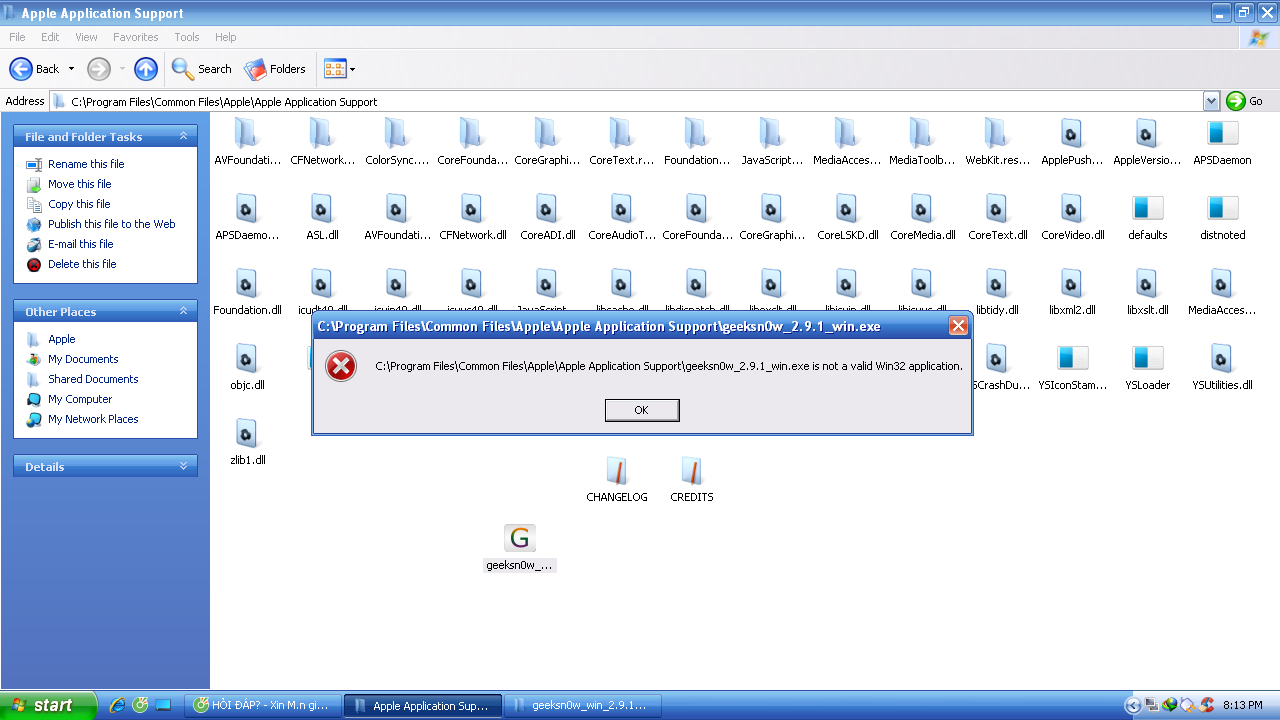Screen dimensions: 1280x720
Task: Select the objc.dll file icon
Action: click(x=246, y=358)
